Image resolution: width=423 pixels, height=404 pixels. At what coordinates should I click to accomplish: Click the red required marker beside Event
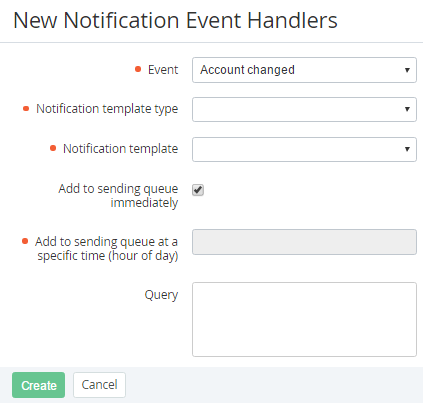pos(138,69)
